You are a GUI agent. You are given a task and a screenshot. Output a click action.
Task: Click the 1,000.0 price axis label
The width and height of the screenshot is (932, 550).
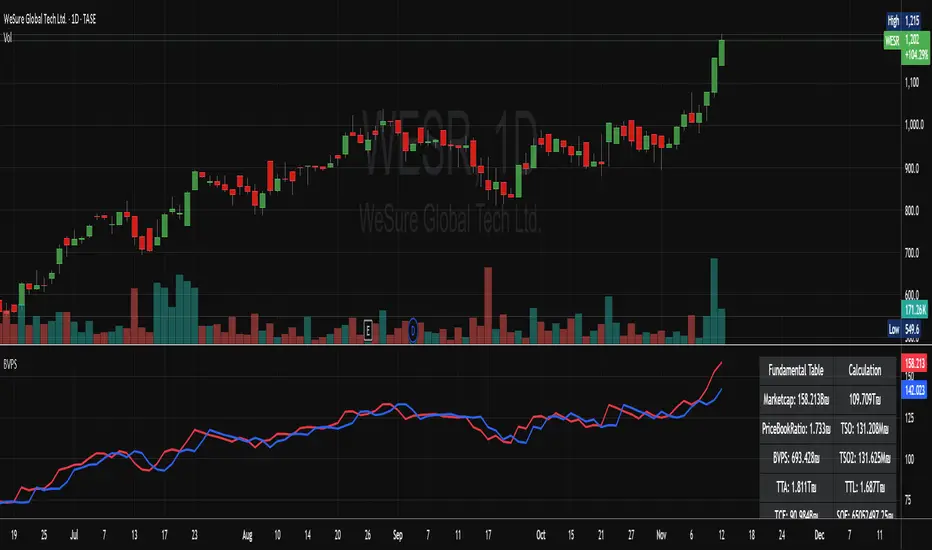914,125
